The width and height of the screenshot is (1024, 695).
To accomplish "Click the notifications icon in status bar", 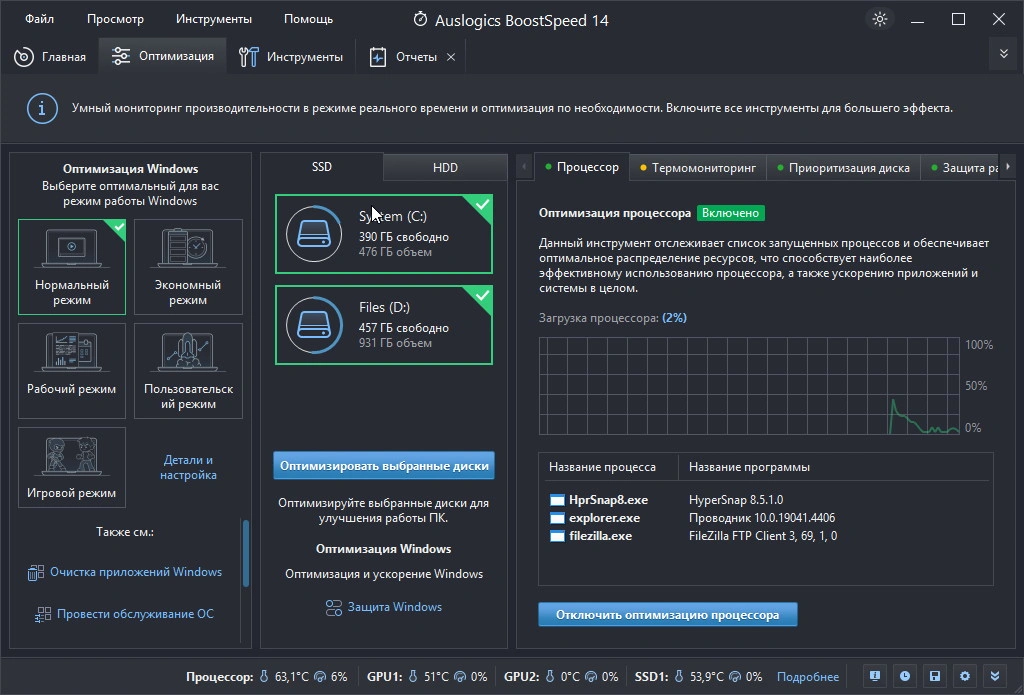I will 875,676.
